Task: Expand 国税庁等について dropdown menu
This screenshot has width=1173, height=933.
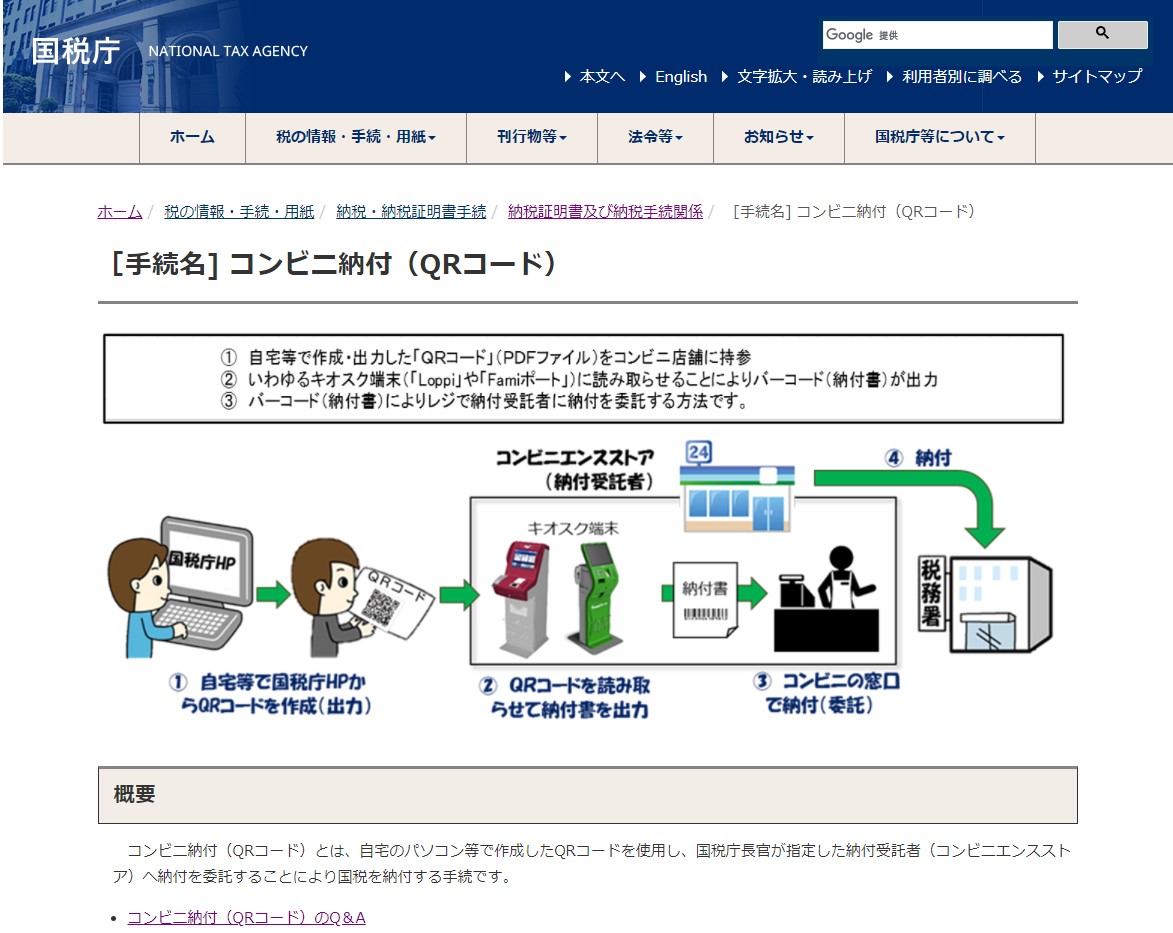Action: pos(940,138)
